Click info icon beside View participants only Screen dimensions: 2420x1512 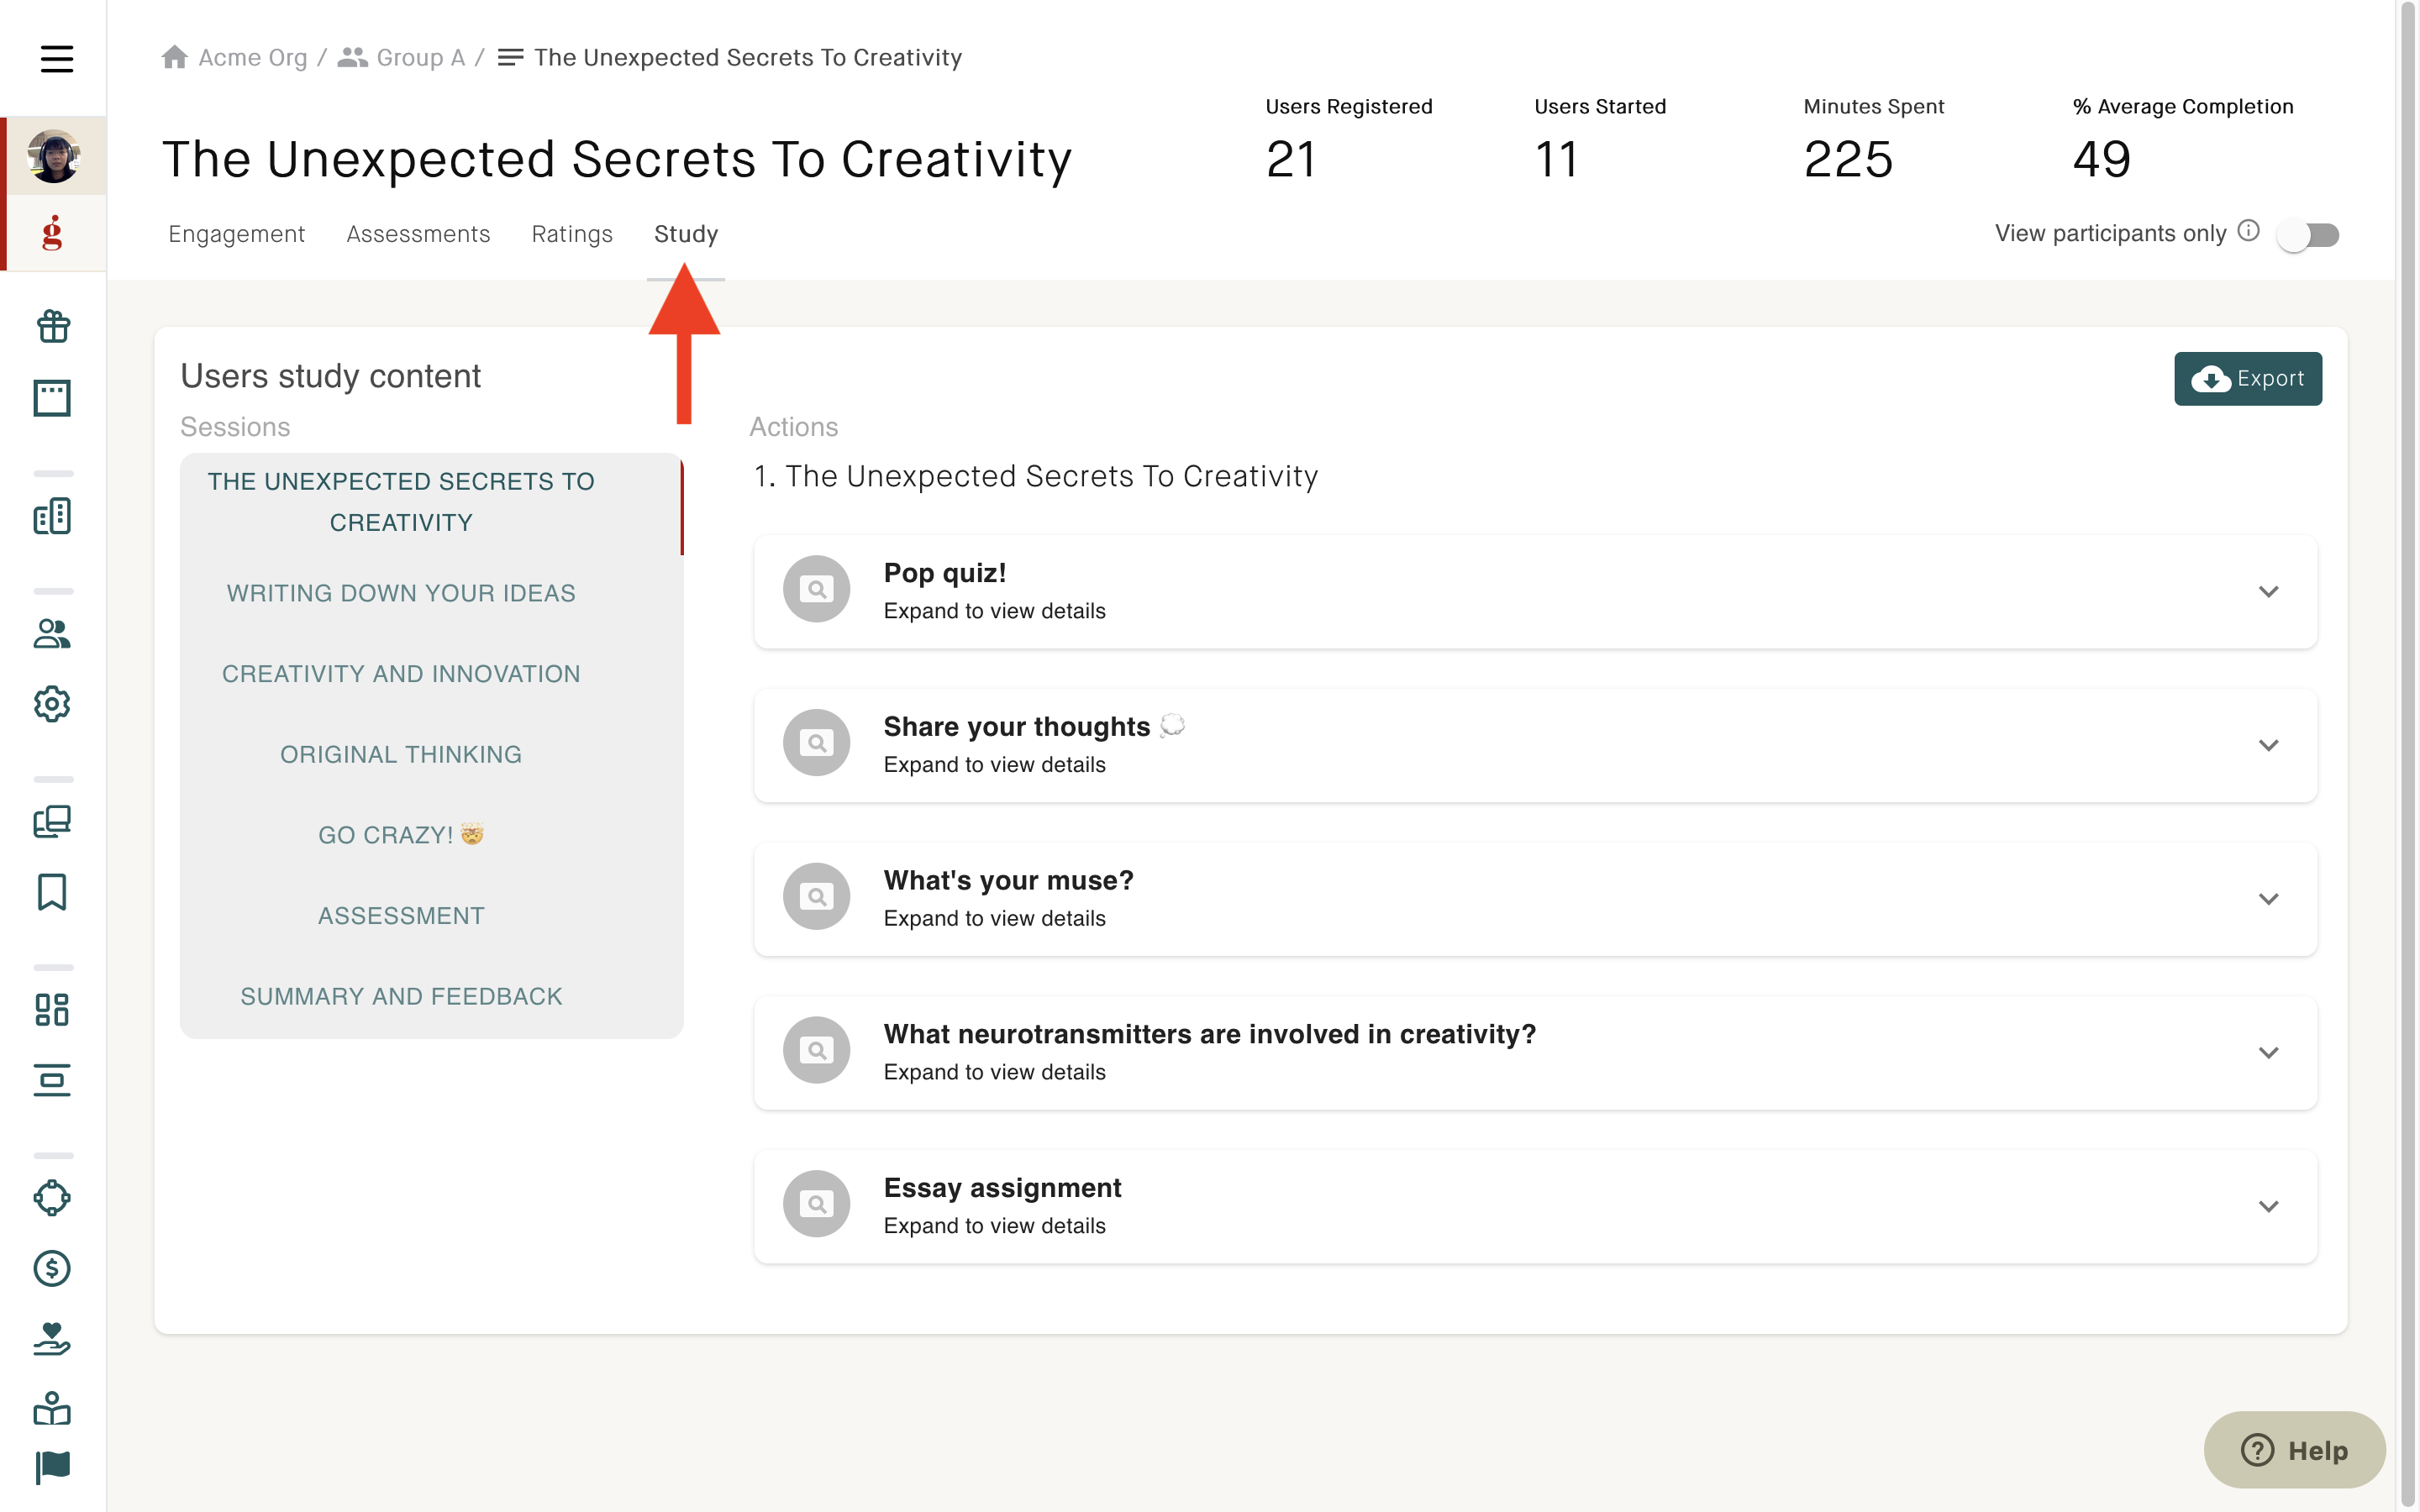(x=2248, y=231)
